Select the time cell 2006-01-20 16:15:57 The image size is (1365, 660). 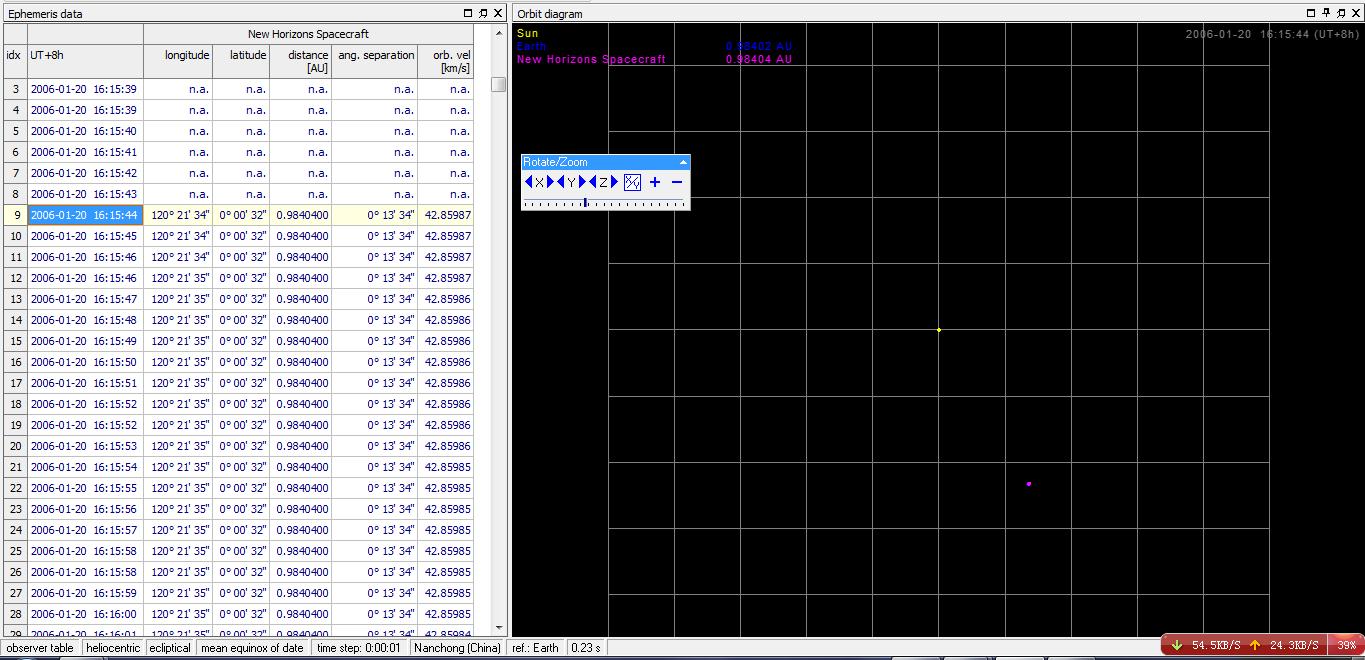[x=86, y=530]
